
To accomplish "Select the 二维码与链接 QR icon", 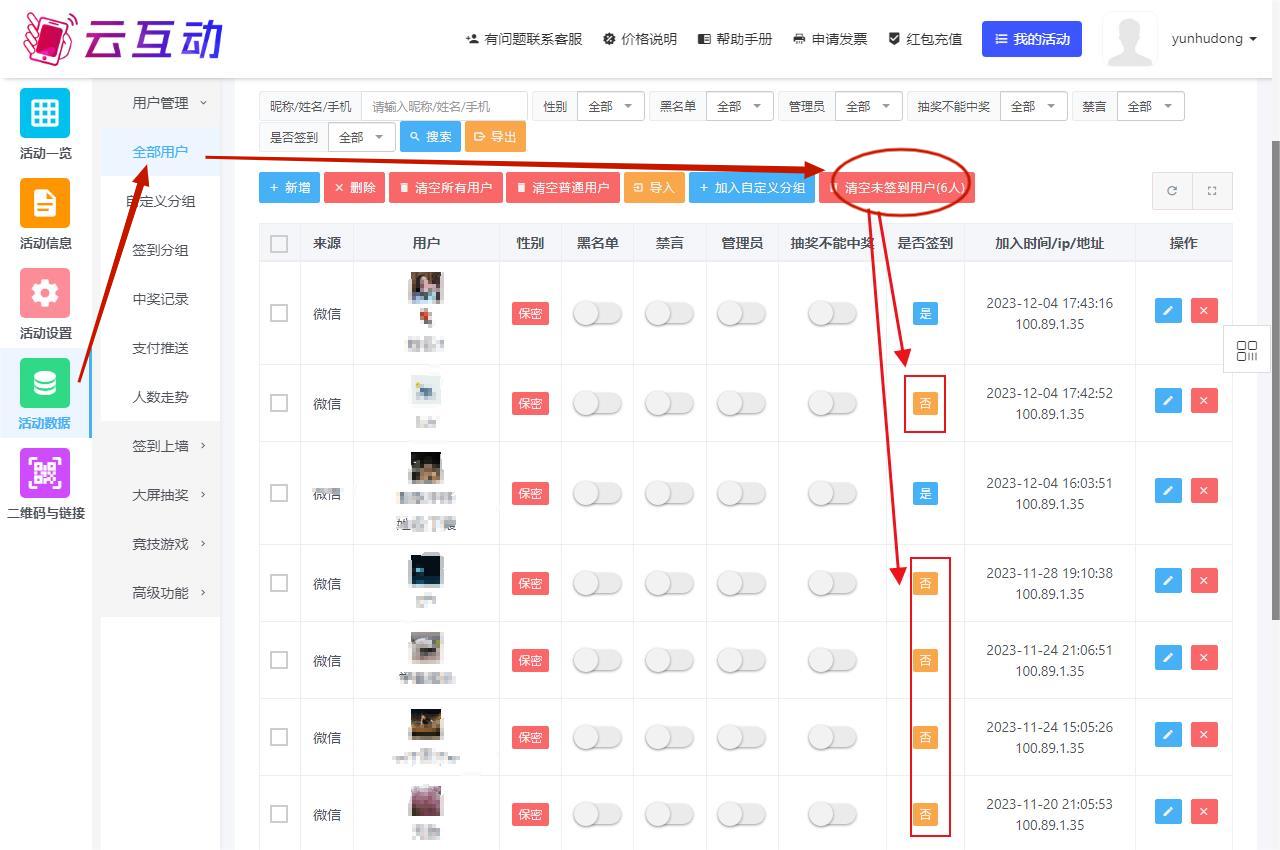I will coord(45,473).
